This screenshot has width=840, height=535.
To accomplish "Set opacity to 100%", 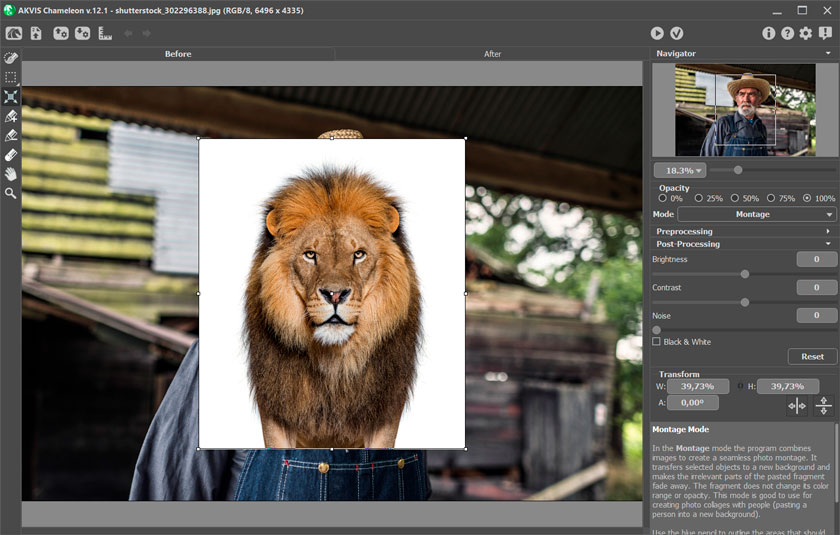I will (x=807, y=198).
